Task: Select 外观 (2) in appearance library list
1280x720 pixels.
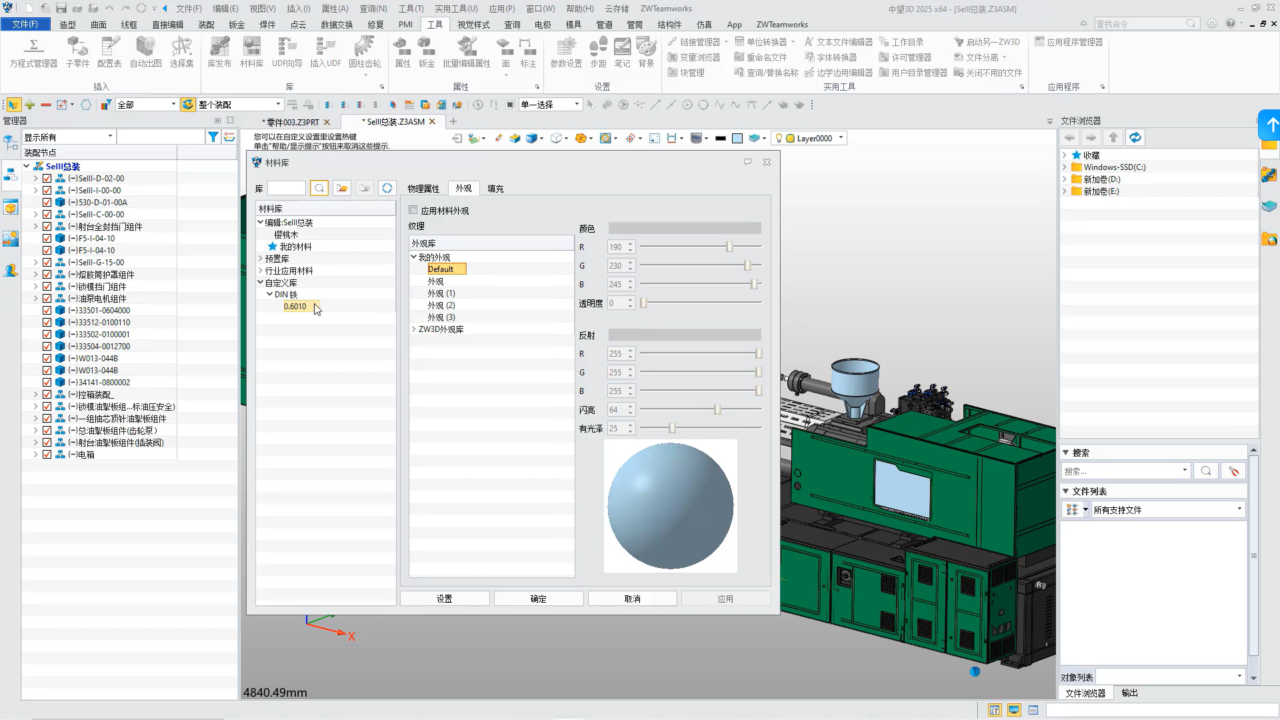Action: (x=441, y=305)
